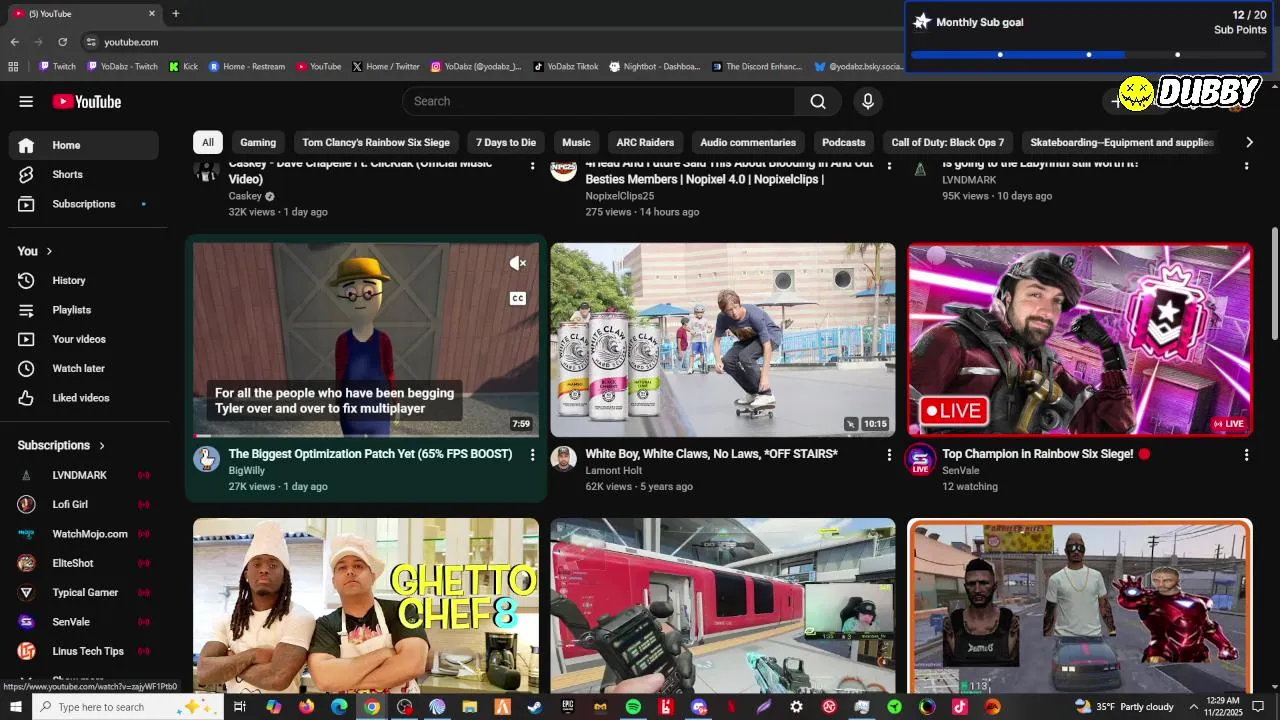The height and width of the screenshot is (720, 1280).
Task: Click the magnifier search button
Action: [x=818, y=101]
